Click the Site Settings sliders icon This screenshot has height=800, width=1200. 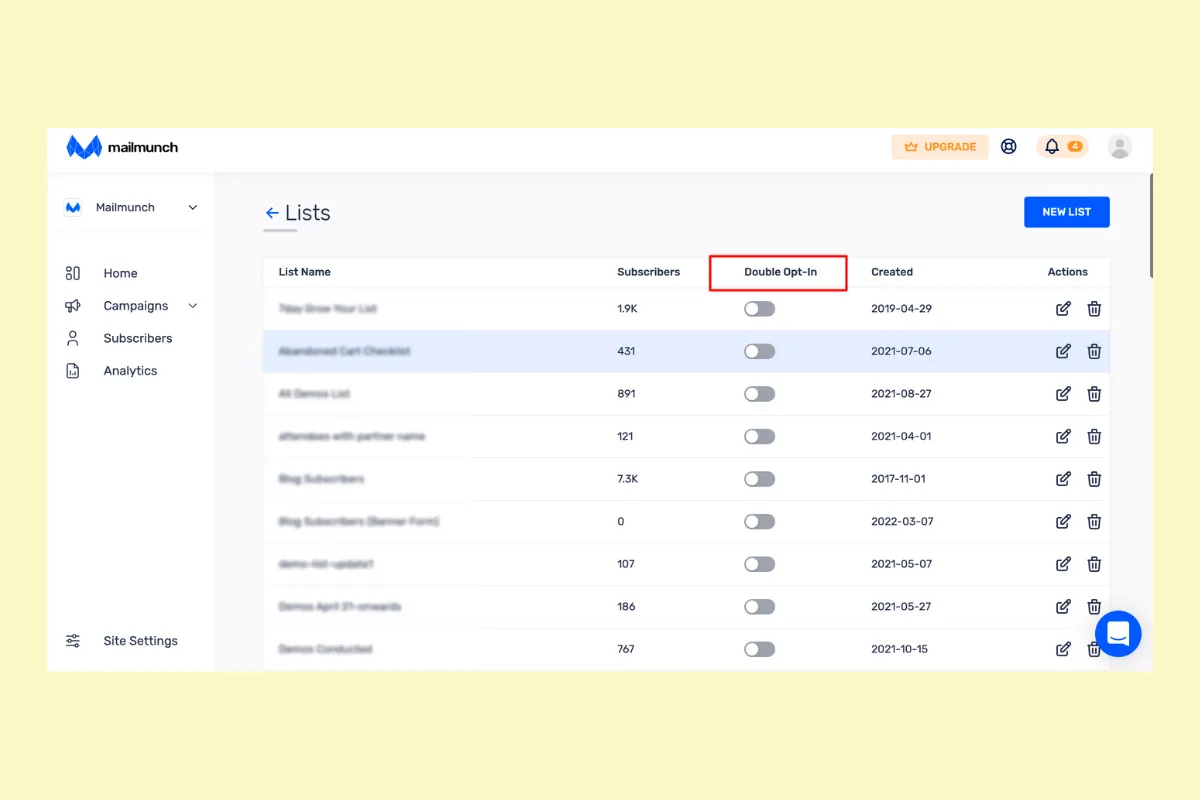pyautogui.click(x=73, y=641)
